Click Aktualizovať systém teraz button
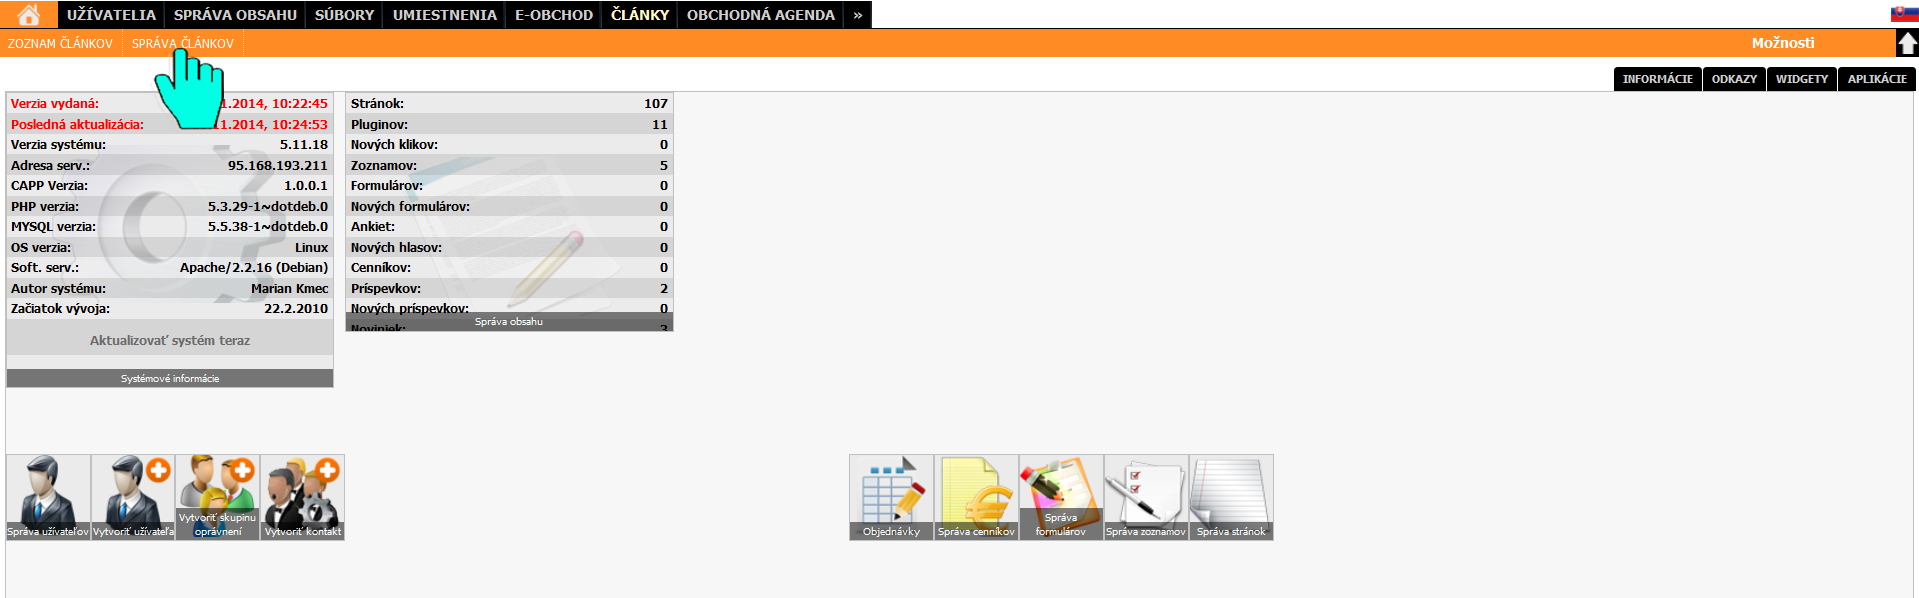The height and width of the screenshot is (598, 1919). pos(170,341)
